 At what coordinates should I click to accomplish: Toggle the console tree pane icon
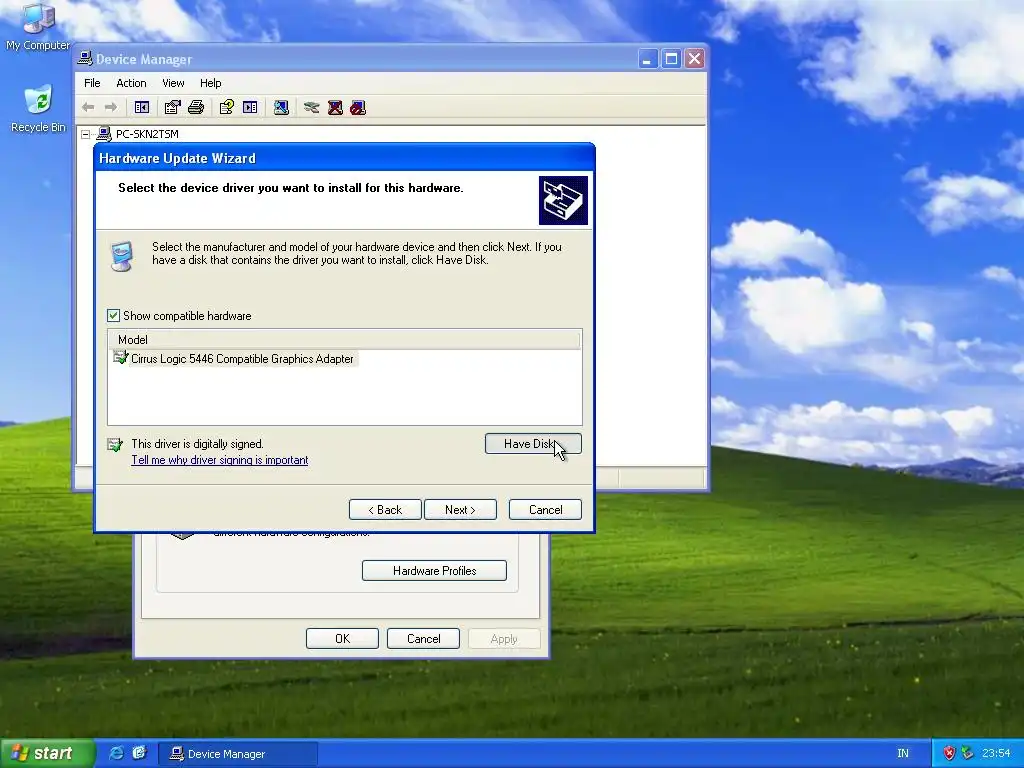142,107
